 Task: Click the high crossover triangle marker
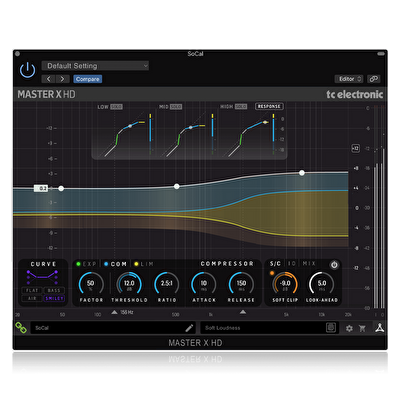click(x=243, y=312)
